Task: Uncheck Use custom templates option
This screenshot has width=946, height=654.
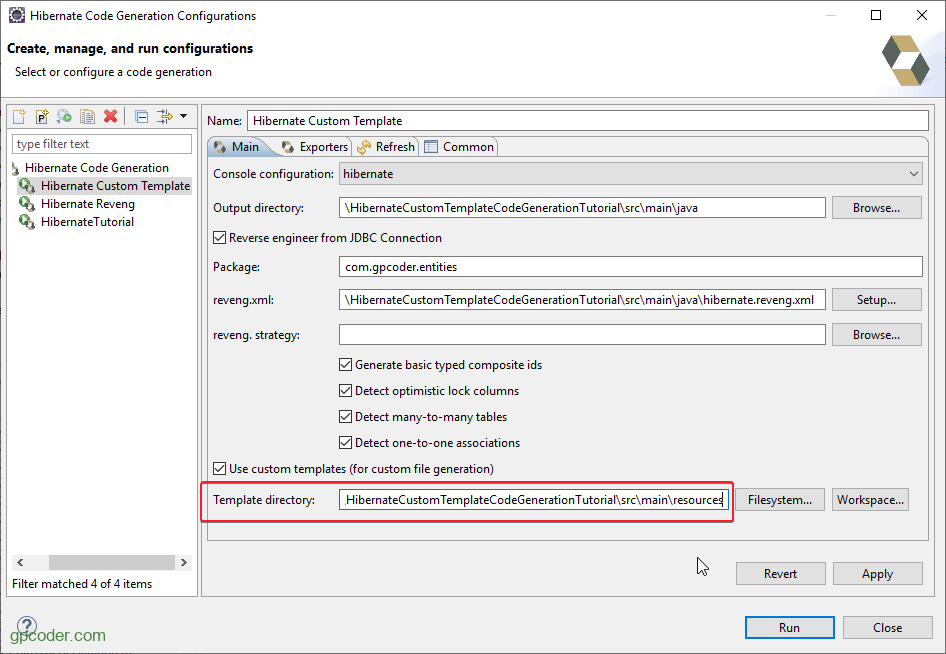Action: tap(218, 468)
